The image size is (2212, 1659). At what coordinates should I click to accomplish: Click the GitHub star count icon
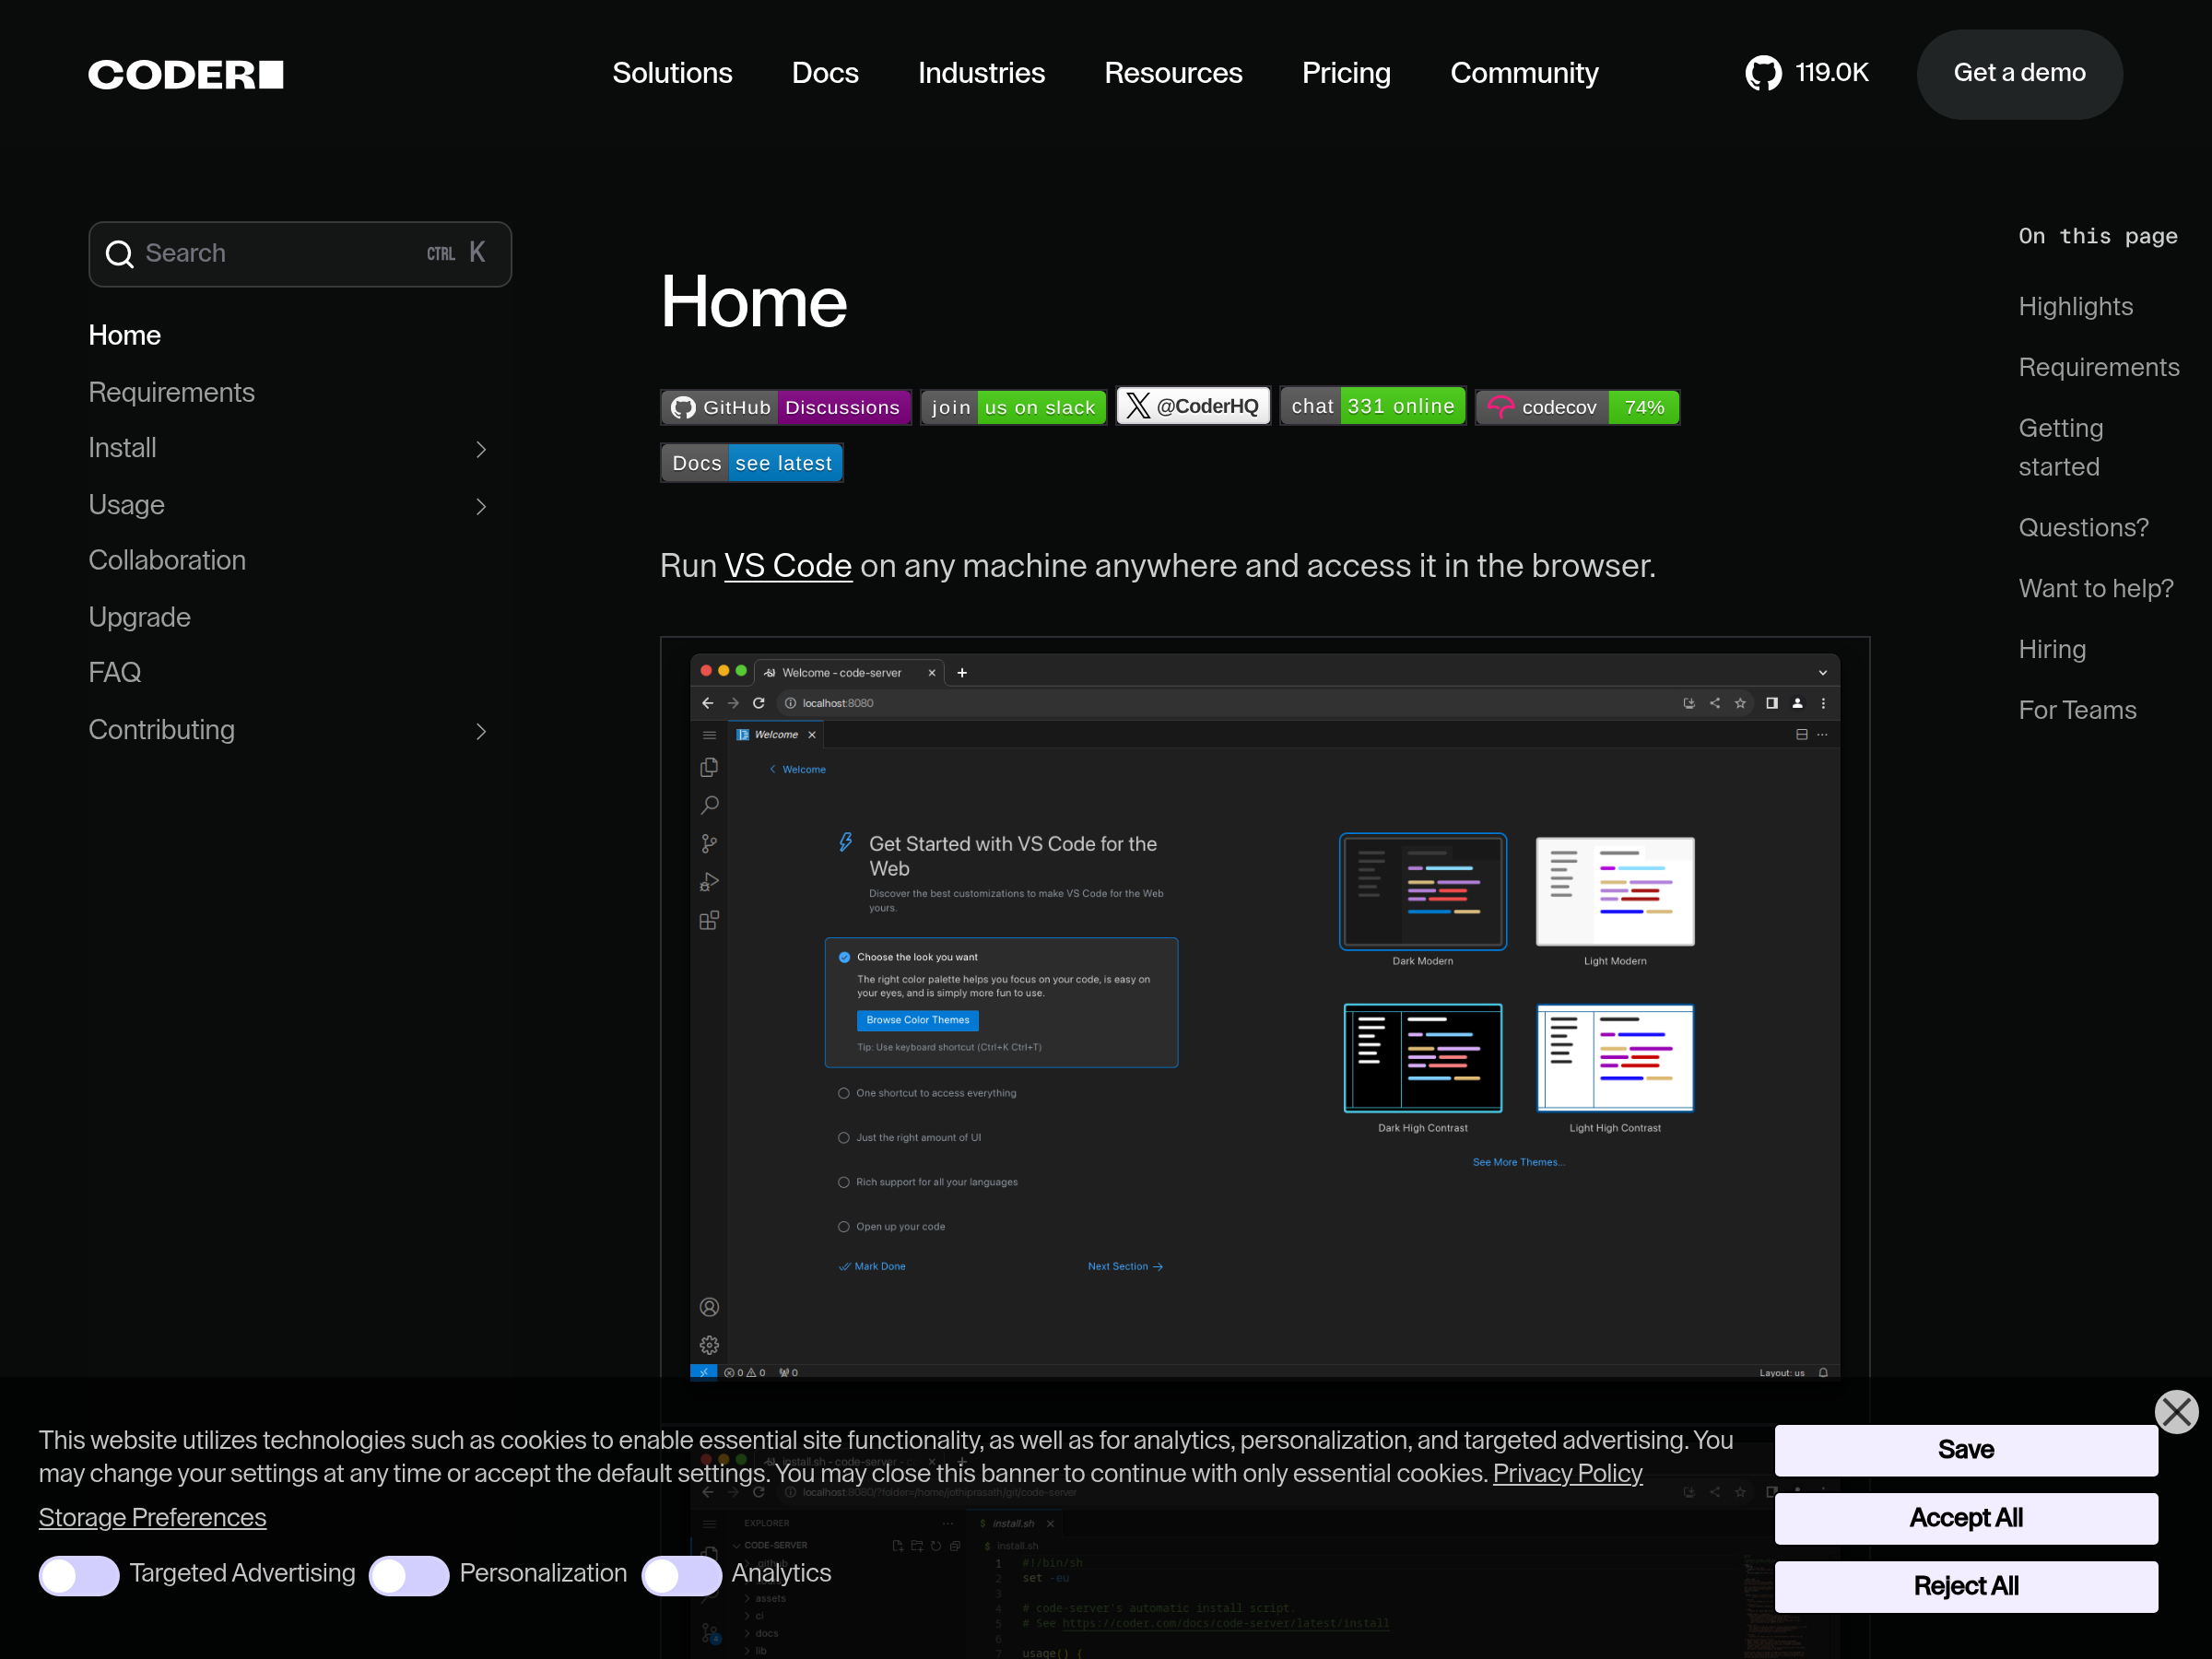1763,73
